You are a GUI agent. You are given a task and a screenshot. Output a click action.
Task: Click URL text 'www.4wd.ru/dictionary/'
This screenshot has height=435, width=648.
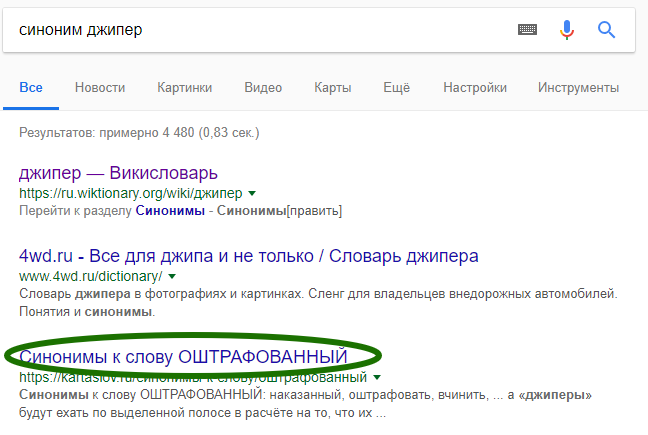91,276
